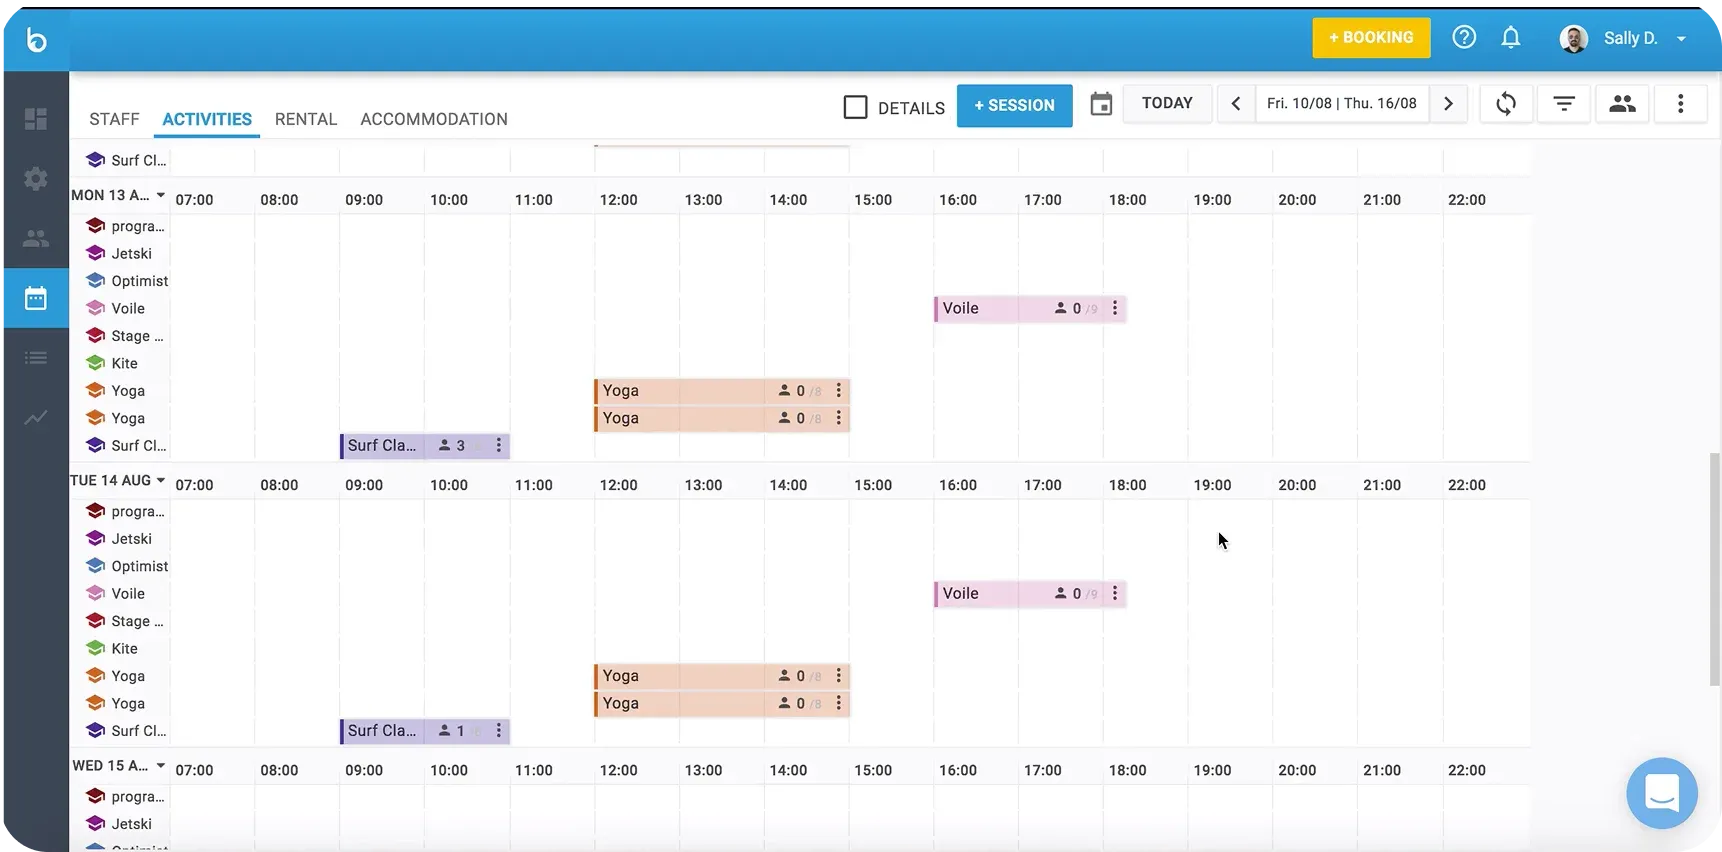Switch to the Rental tab

pyautogui.click(x=305, y=119)
